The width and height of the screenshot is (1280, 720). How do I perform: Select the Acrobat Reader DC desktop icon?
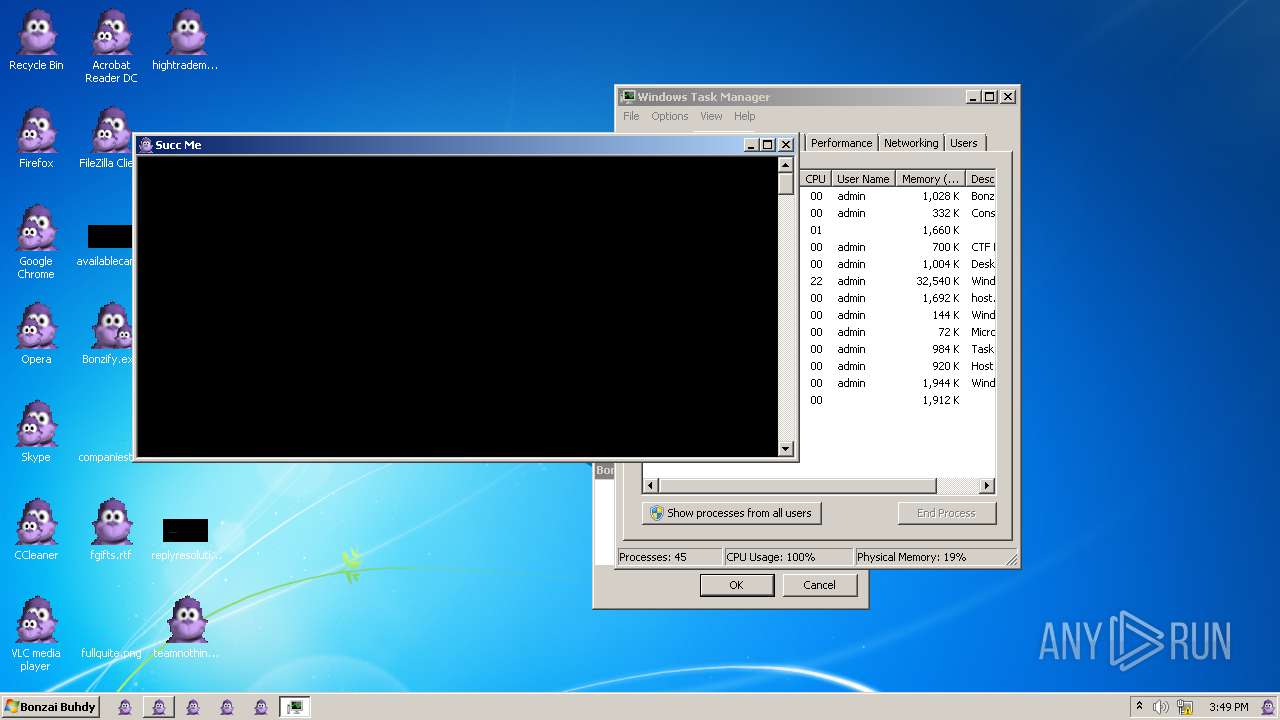click(111, 47)
